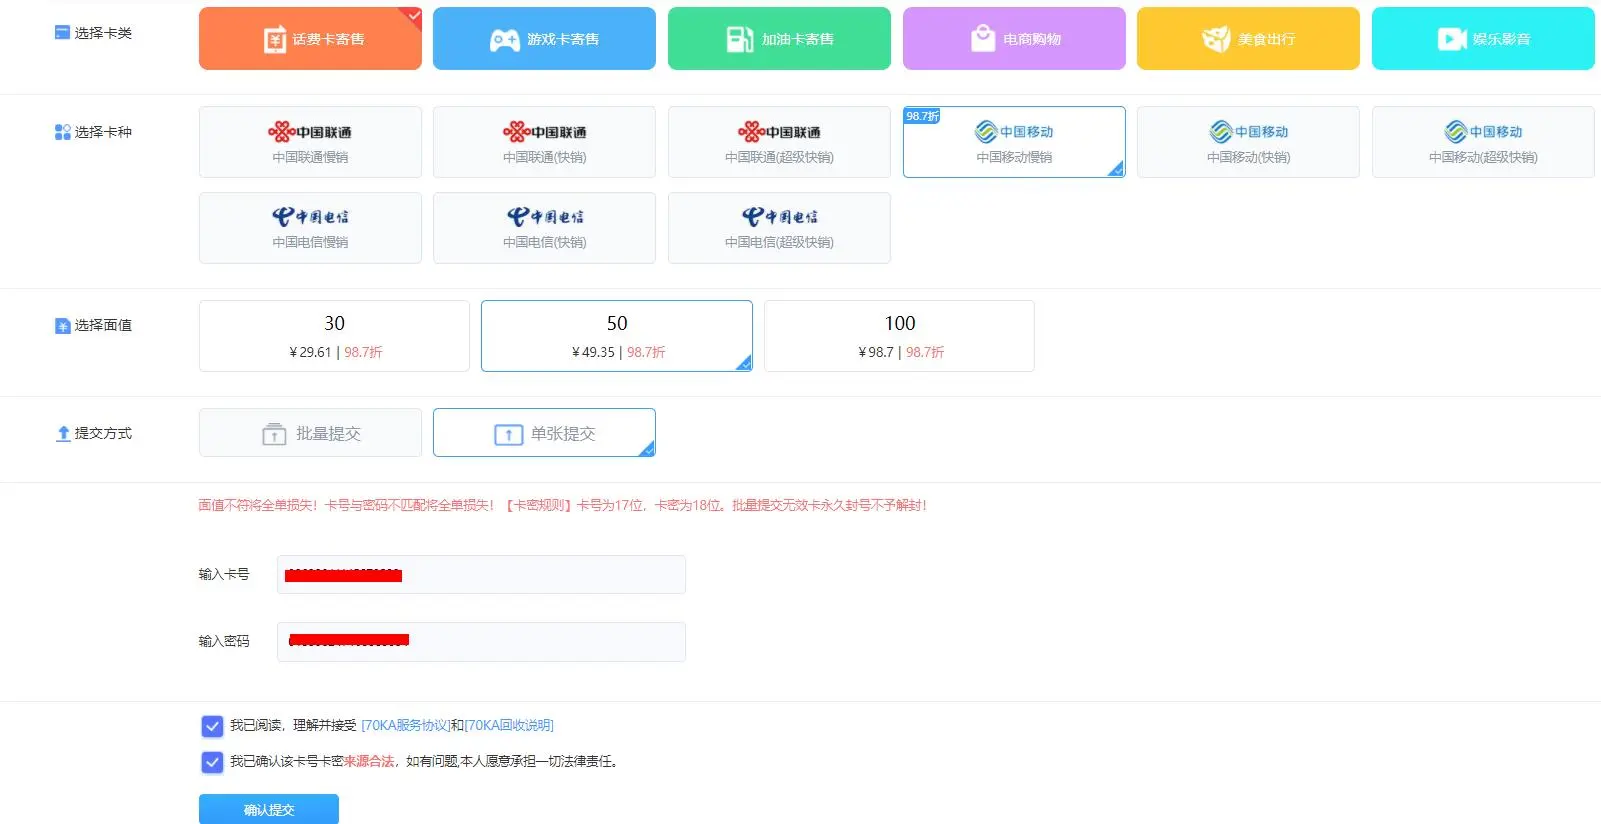Click the 选择卡种 section icon
This screenshot has width=1601, height=824.
click(62, 132)
